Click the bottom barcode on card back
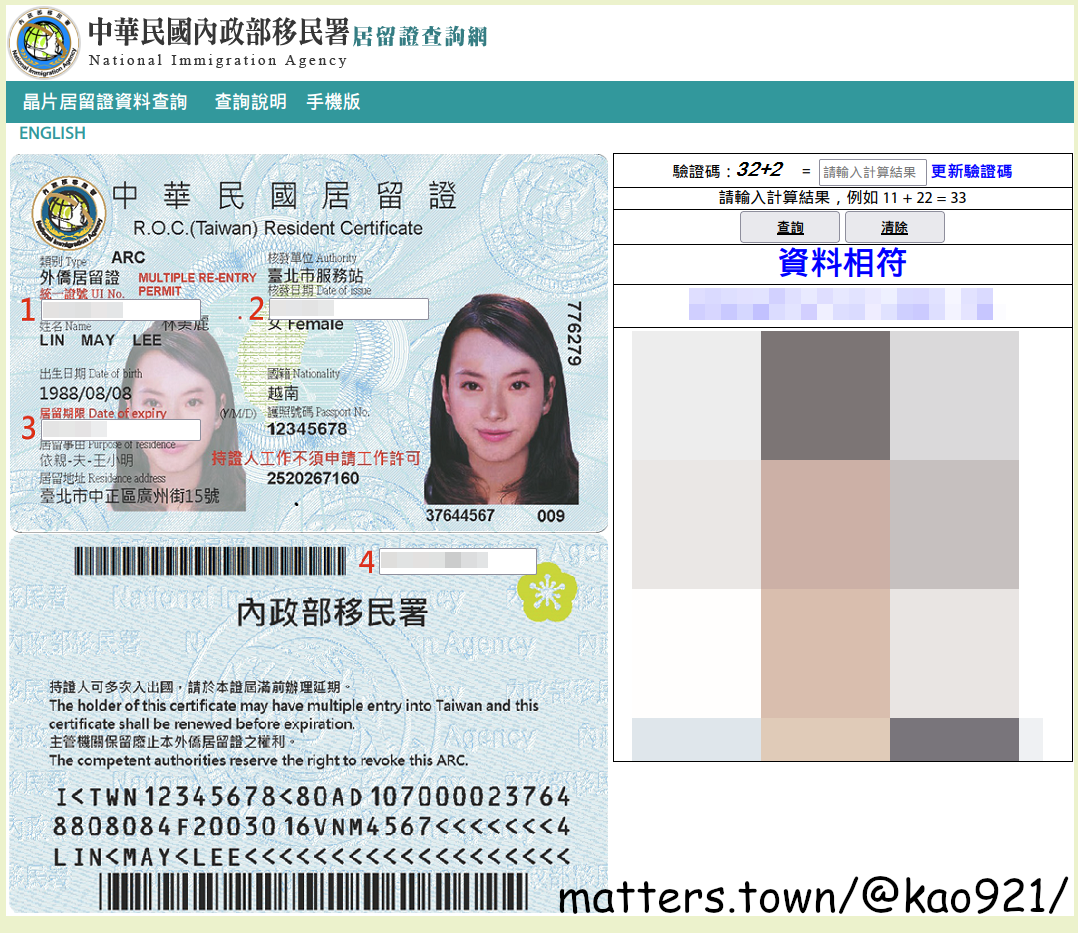 coord(314,892)
